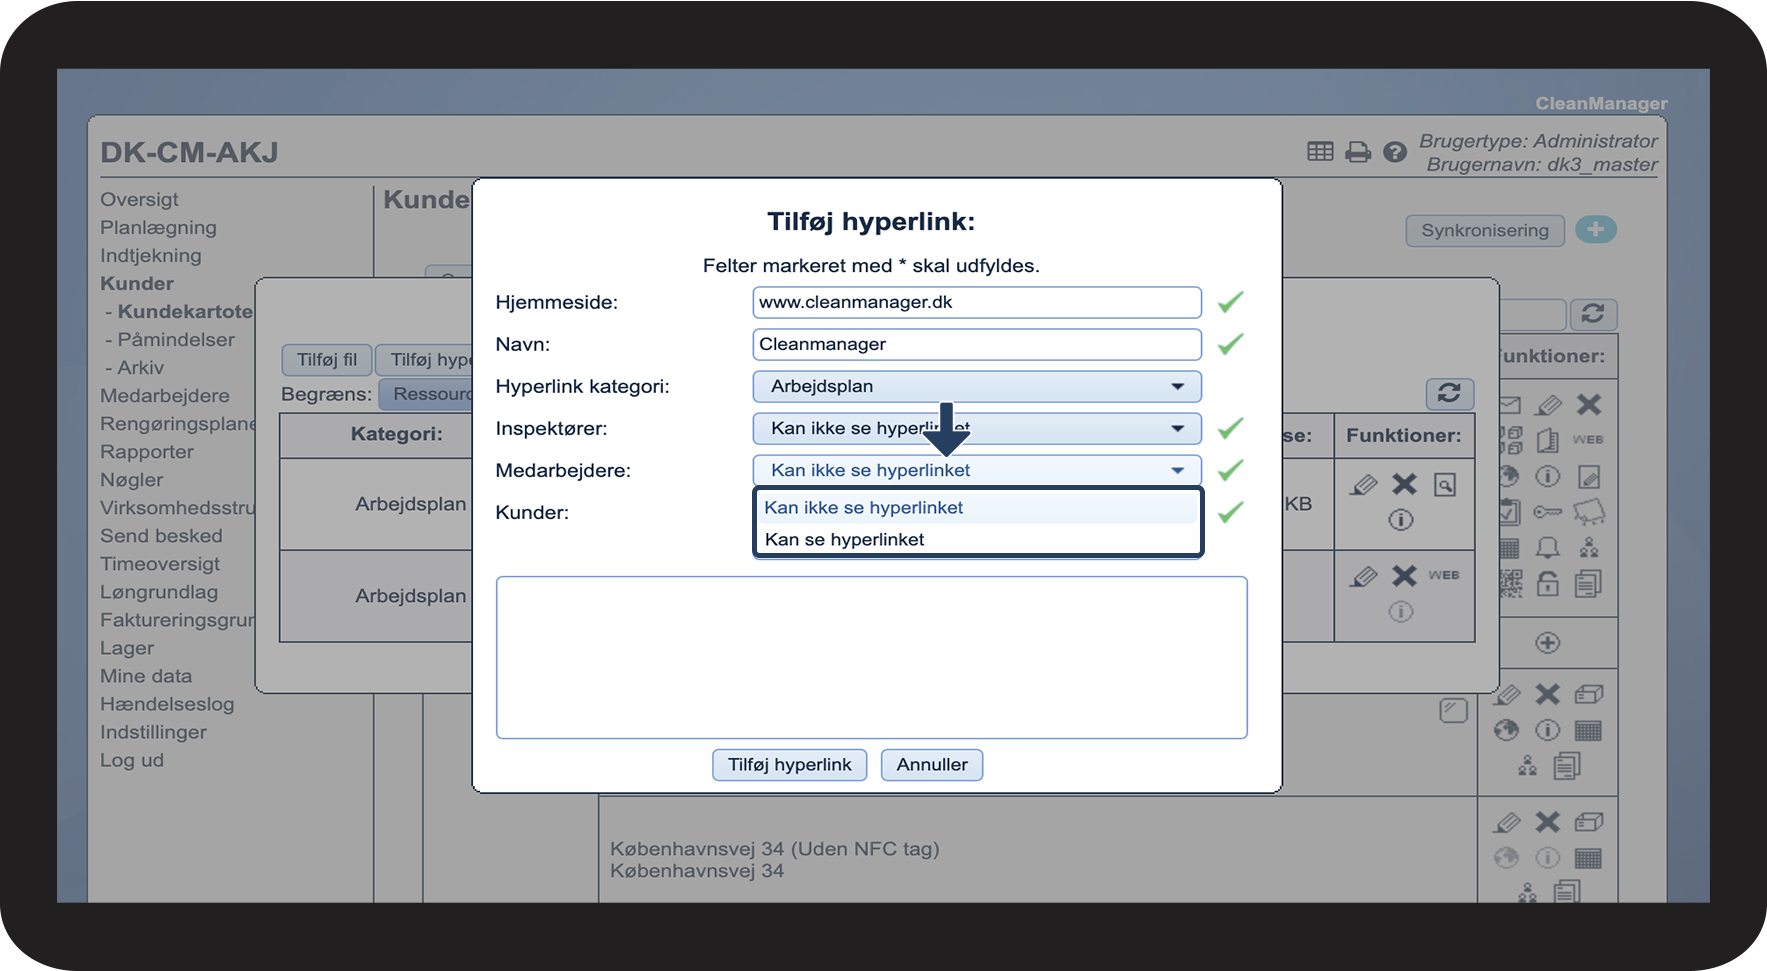Image resolution: width=1767 pixels, height=971 pixels.
Task: Expand the Inspektører dropdown arrow
Action: [x=1178, y=428]
